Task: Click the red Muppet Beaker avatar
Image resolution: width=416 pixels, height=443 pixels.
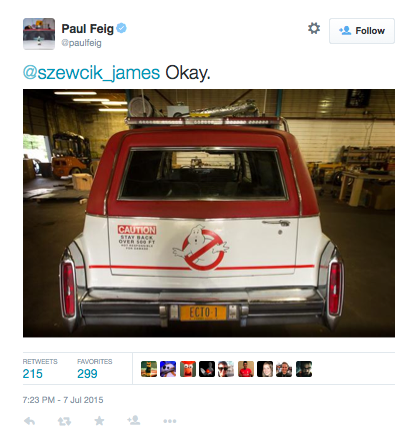Action: (188, 369)
